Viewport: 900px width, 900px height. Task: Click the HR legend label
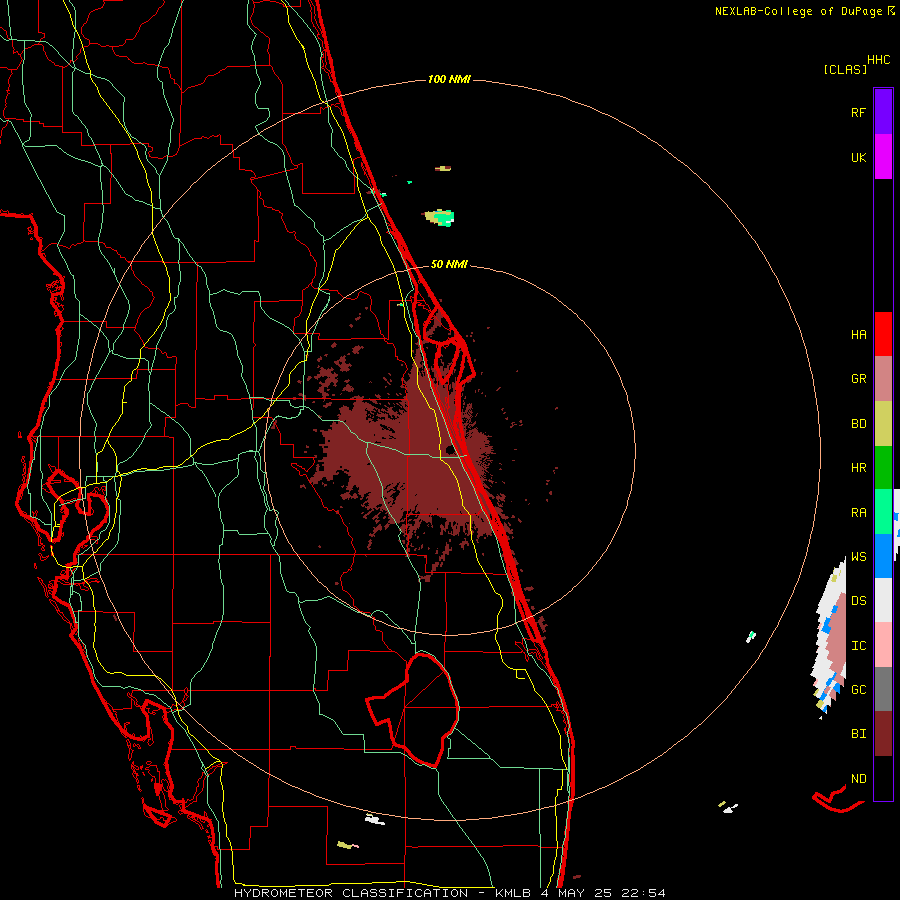[858, 468]
